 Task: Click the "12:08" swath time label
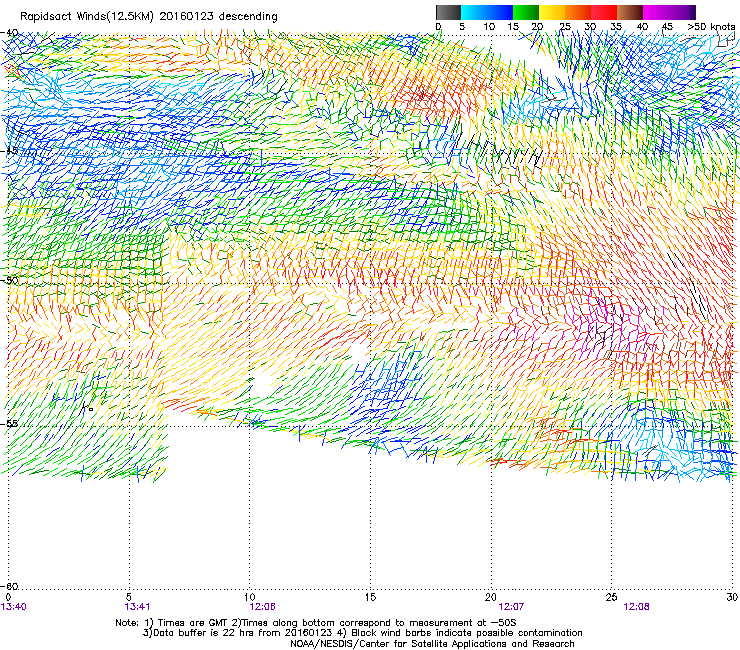[x=636, y=607]
